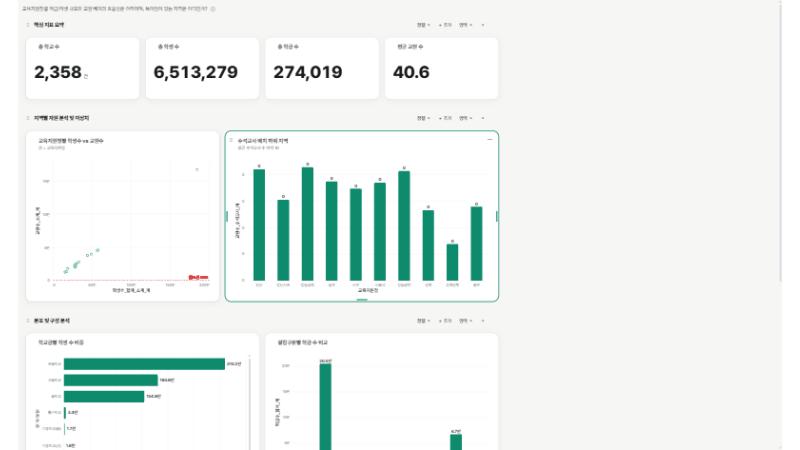Open the dash menu icon on selected bar chart
The height and width of the screenshot is (450, 800).
[490, 139]
